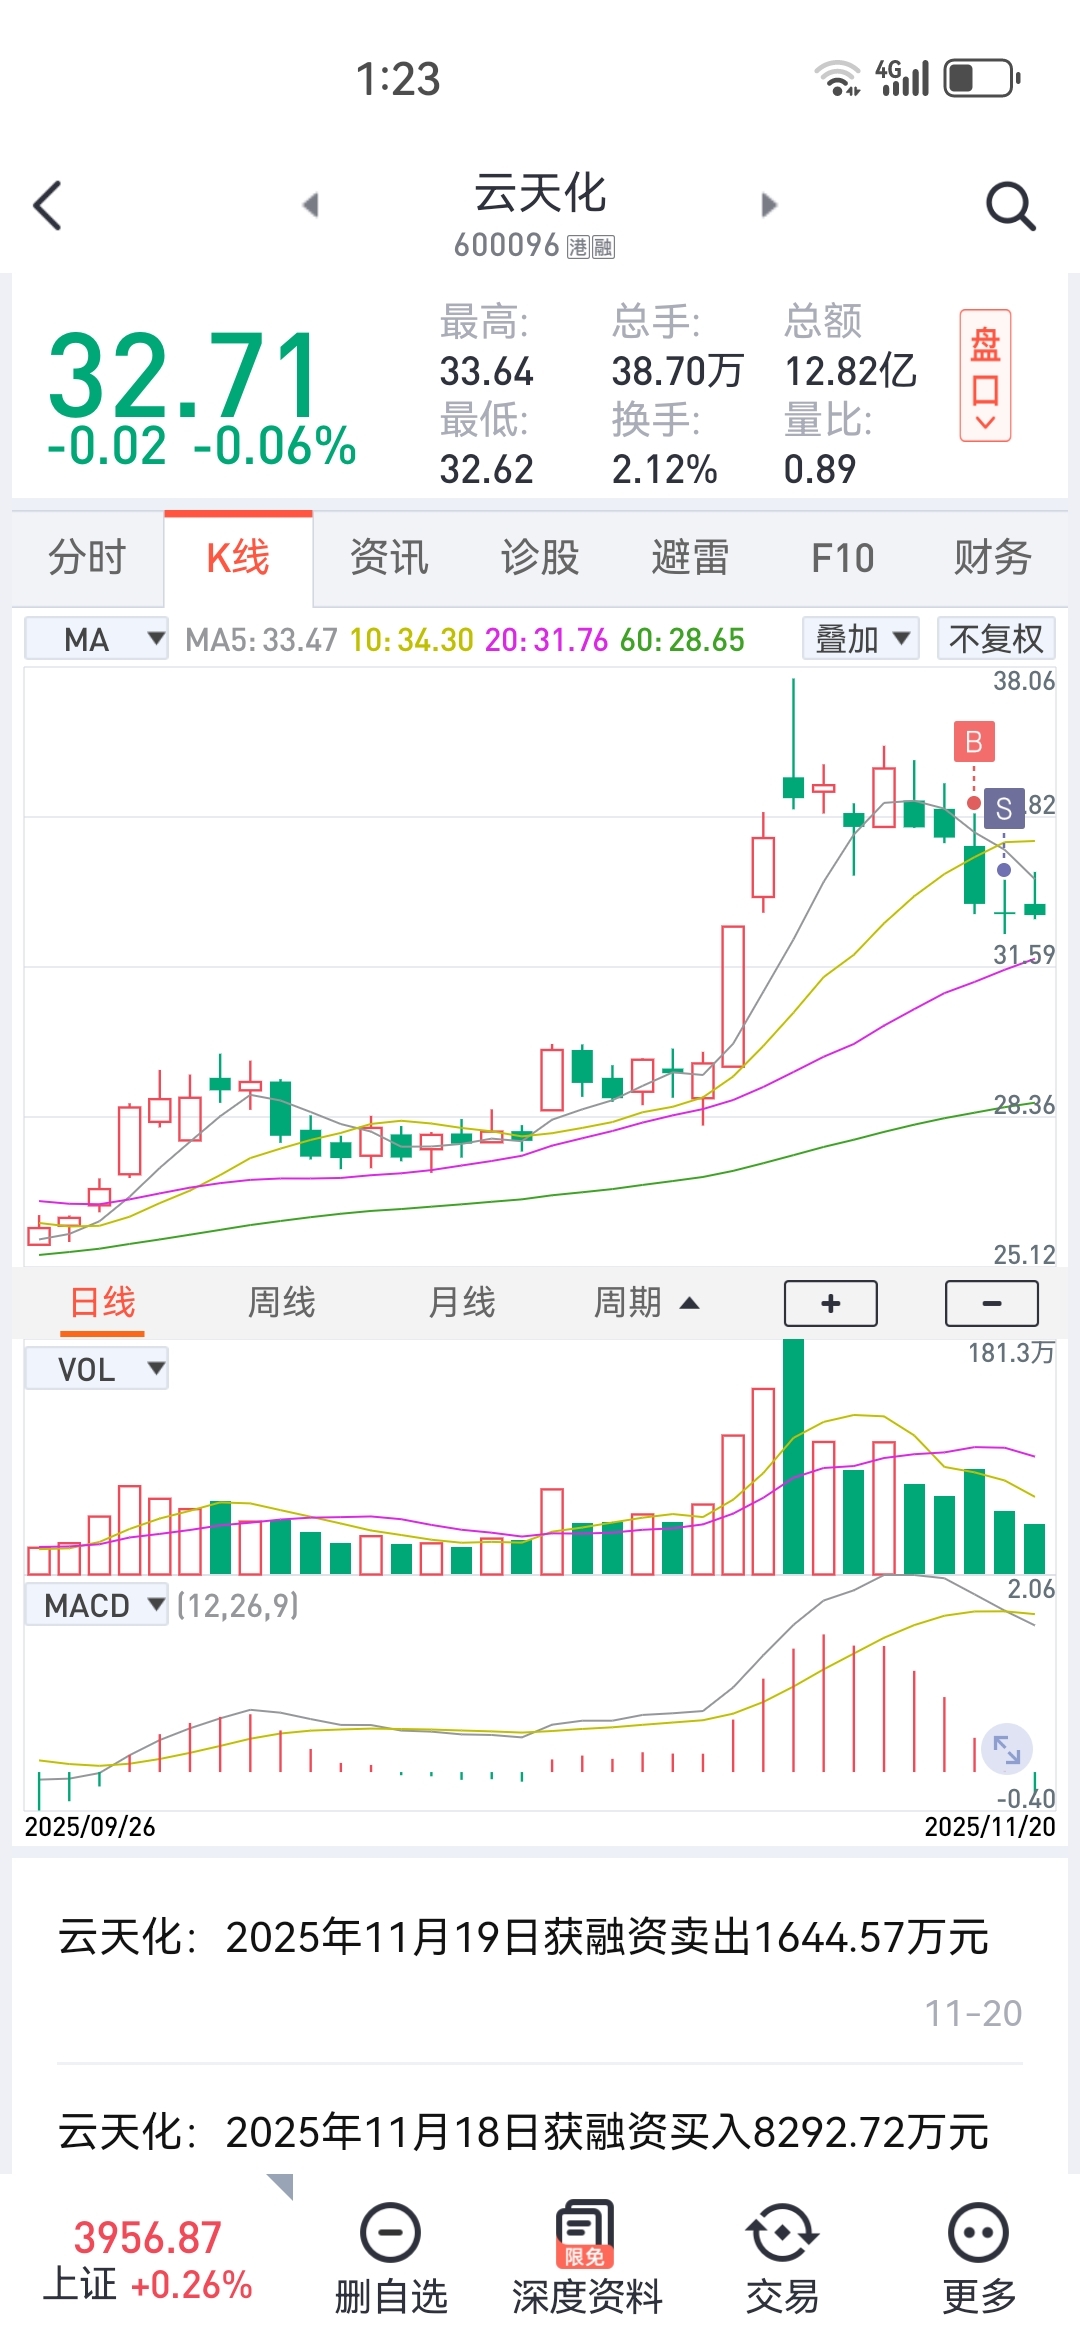The image size is (1080, 2340).
Task: Tap the 港 badge next to the stock code
Action: (x=578, y=247)
